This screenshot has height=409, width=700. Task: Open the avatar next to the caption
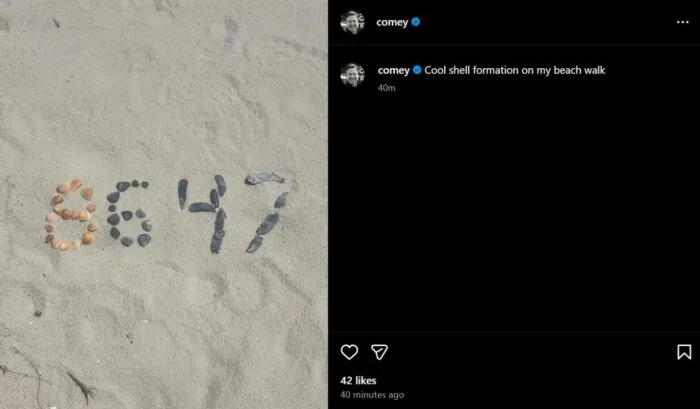coord(352,75)
